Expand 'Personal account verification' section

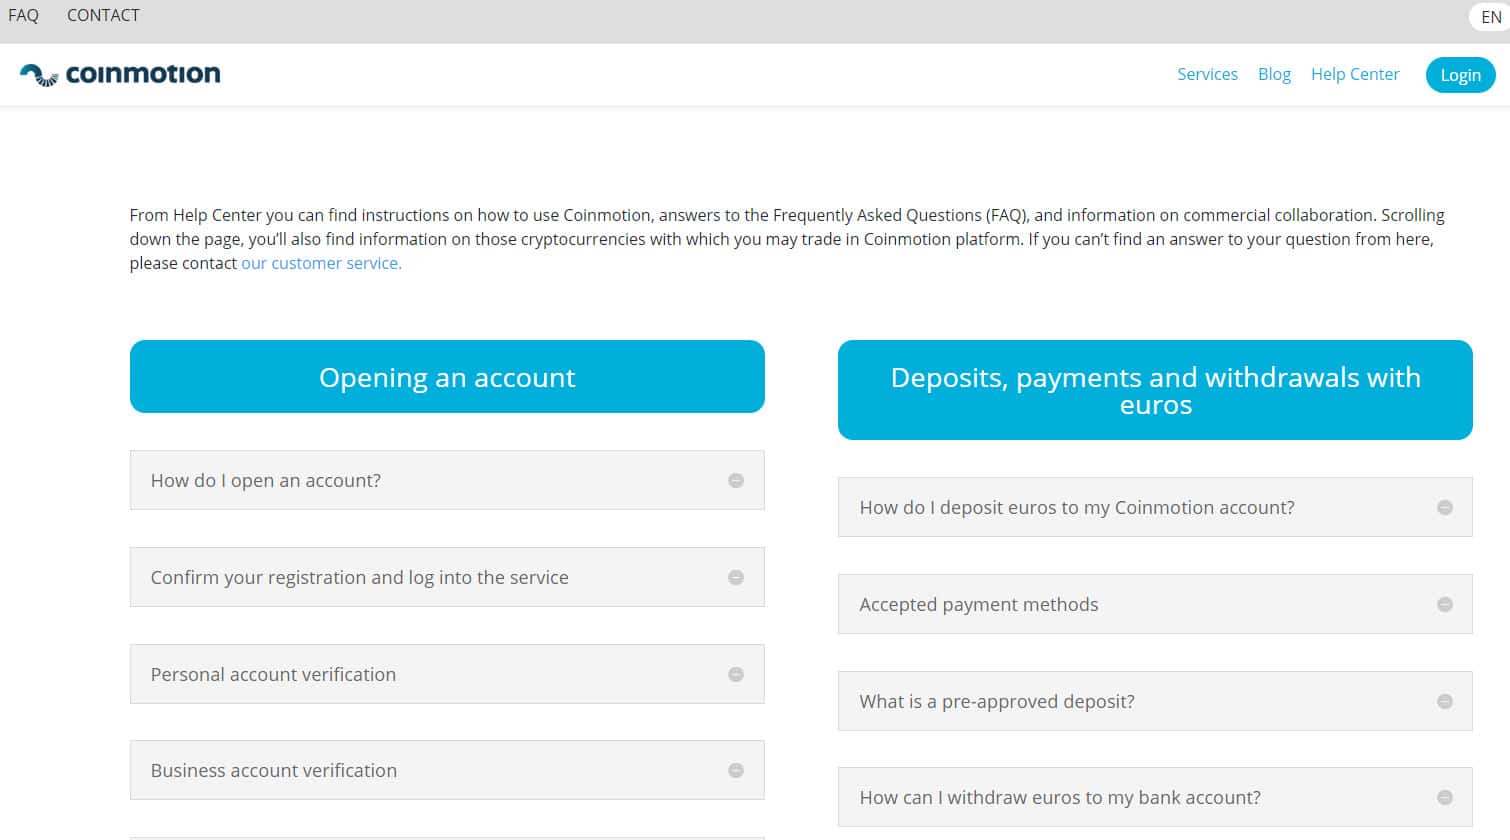coord(273,675)
